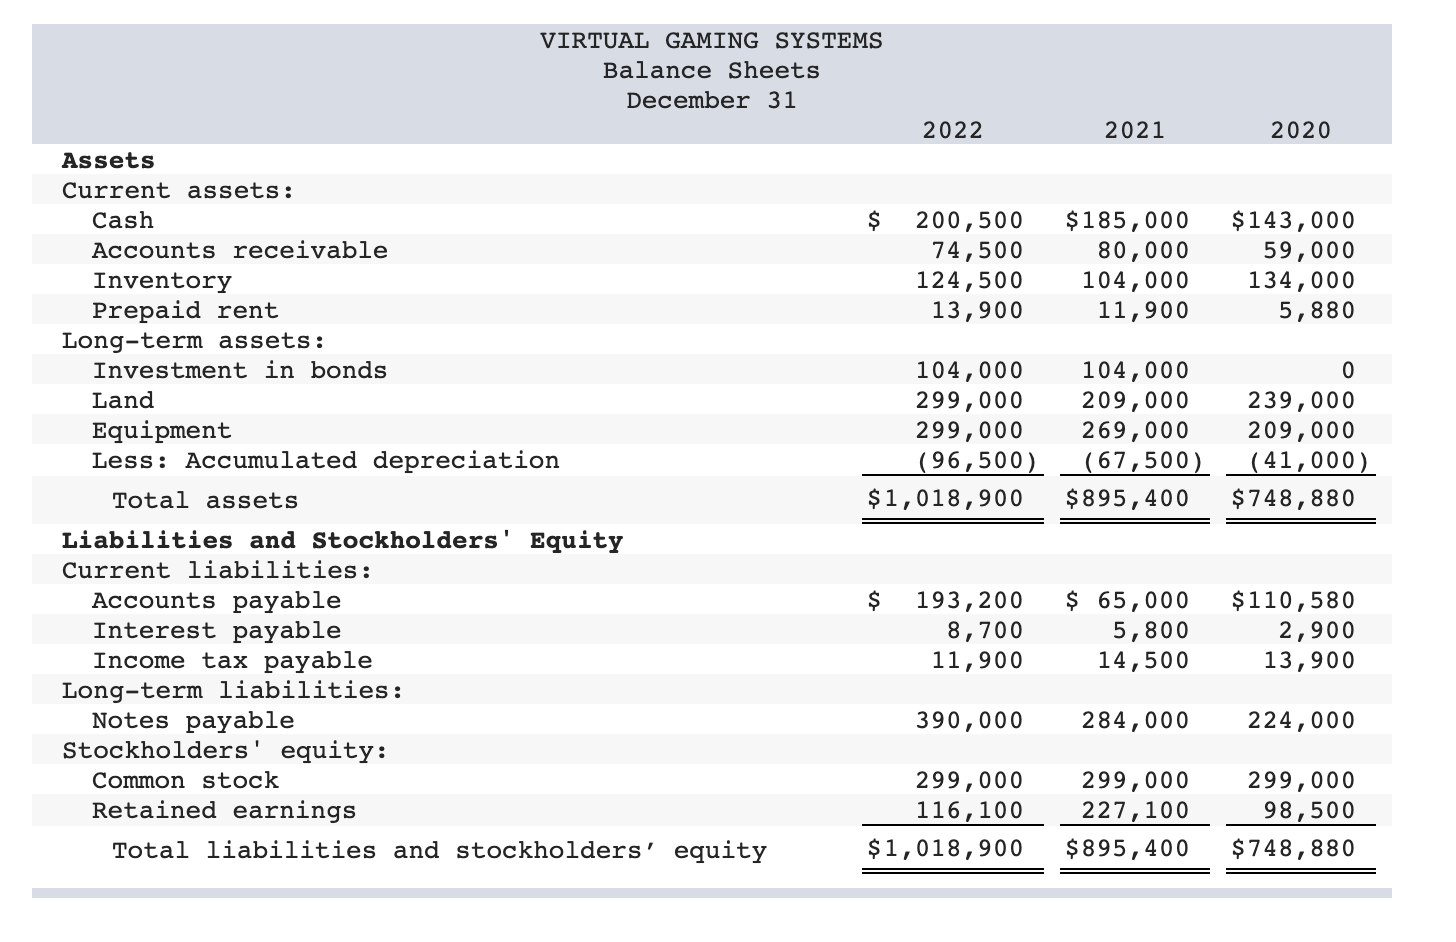Click Inventory 2020 value 134,000

(x=1302, y=281)
